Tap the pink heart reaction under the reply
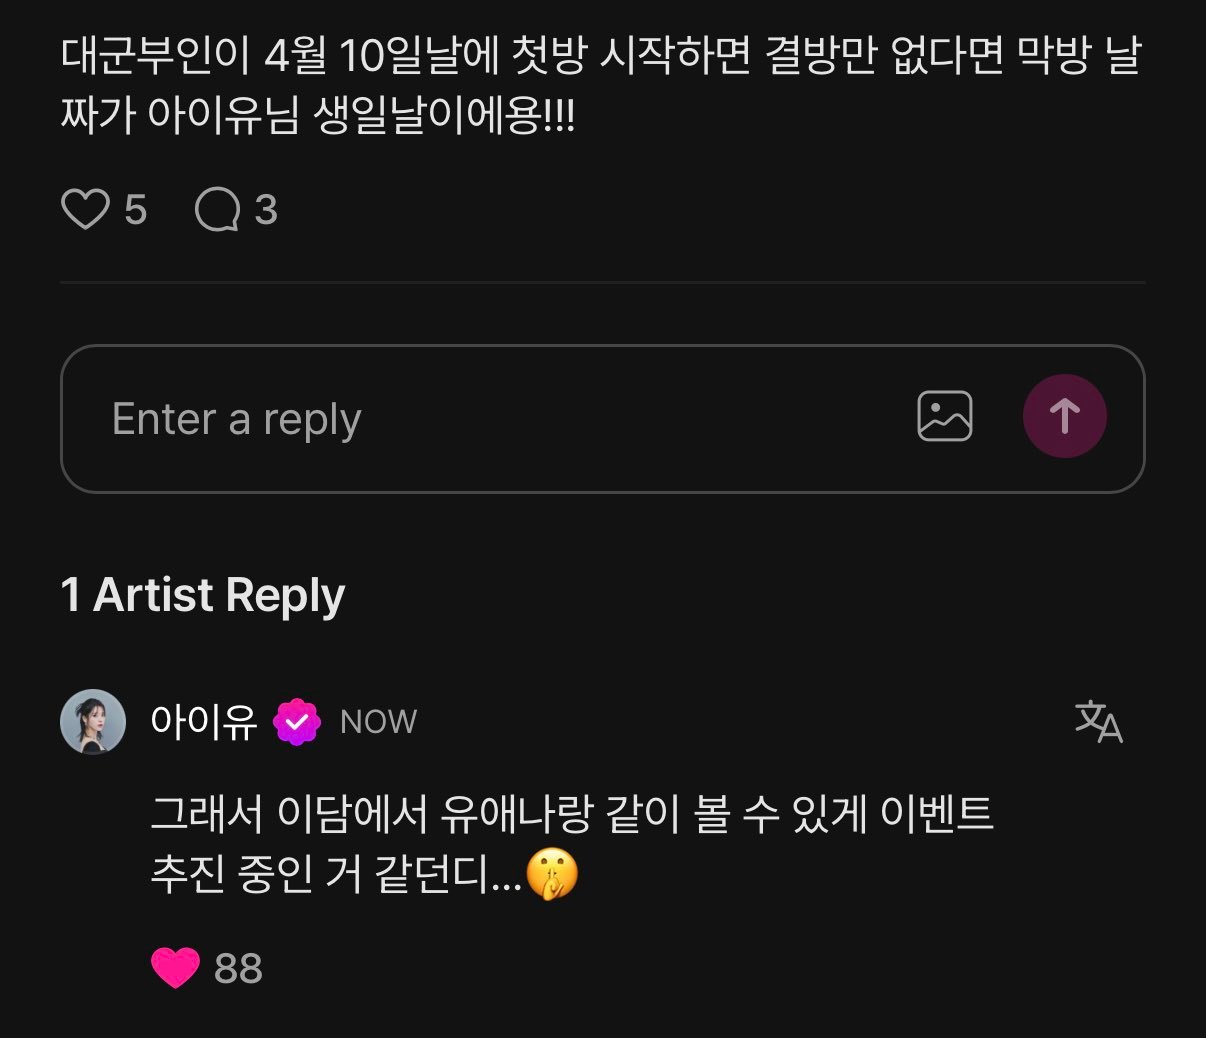The height and width of the screenshot is (1038, 1206). (x=174, y=967)
